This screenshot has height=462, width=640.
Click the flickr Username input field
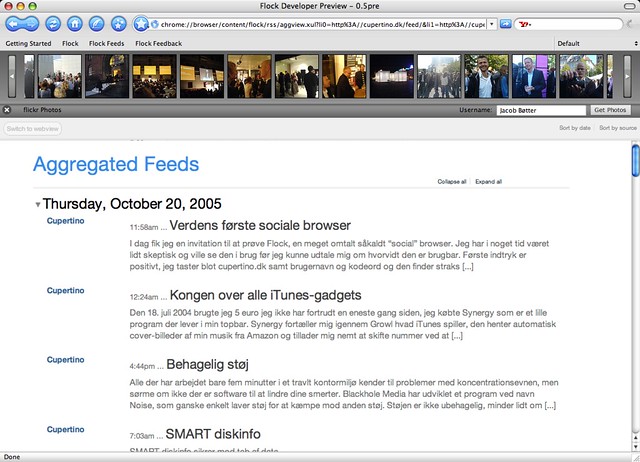[x=541, y=110]
